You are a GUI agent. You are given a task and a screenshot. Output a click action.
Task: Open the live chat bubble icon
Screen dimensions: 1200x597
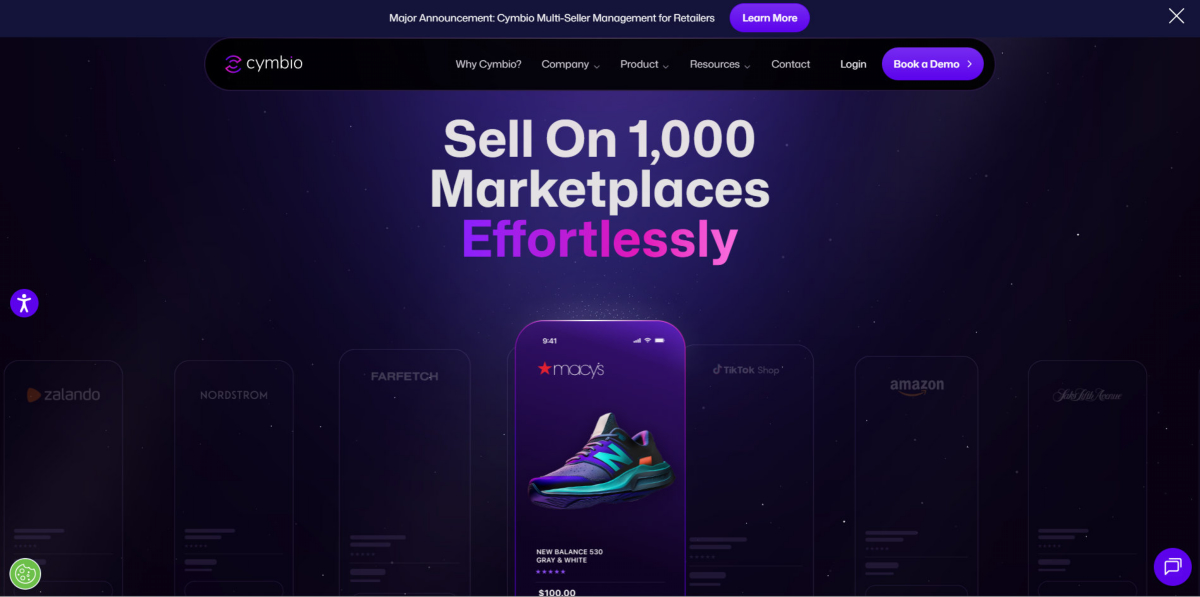tap(1172, 567)
